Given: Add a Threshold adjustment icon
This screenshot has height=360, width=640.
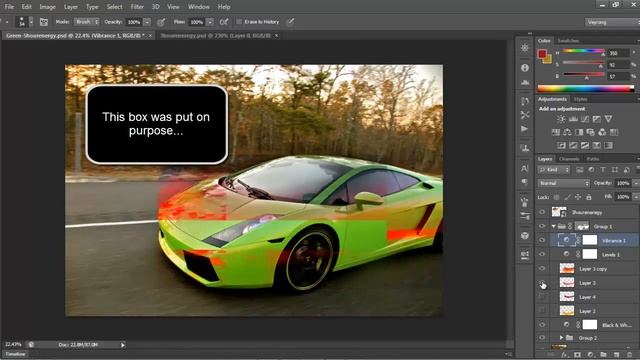Looking at the screenshot, I should coord(585,145).
